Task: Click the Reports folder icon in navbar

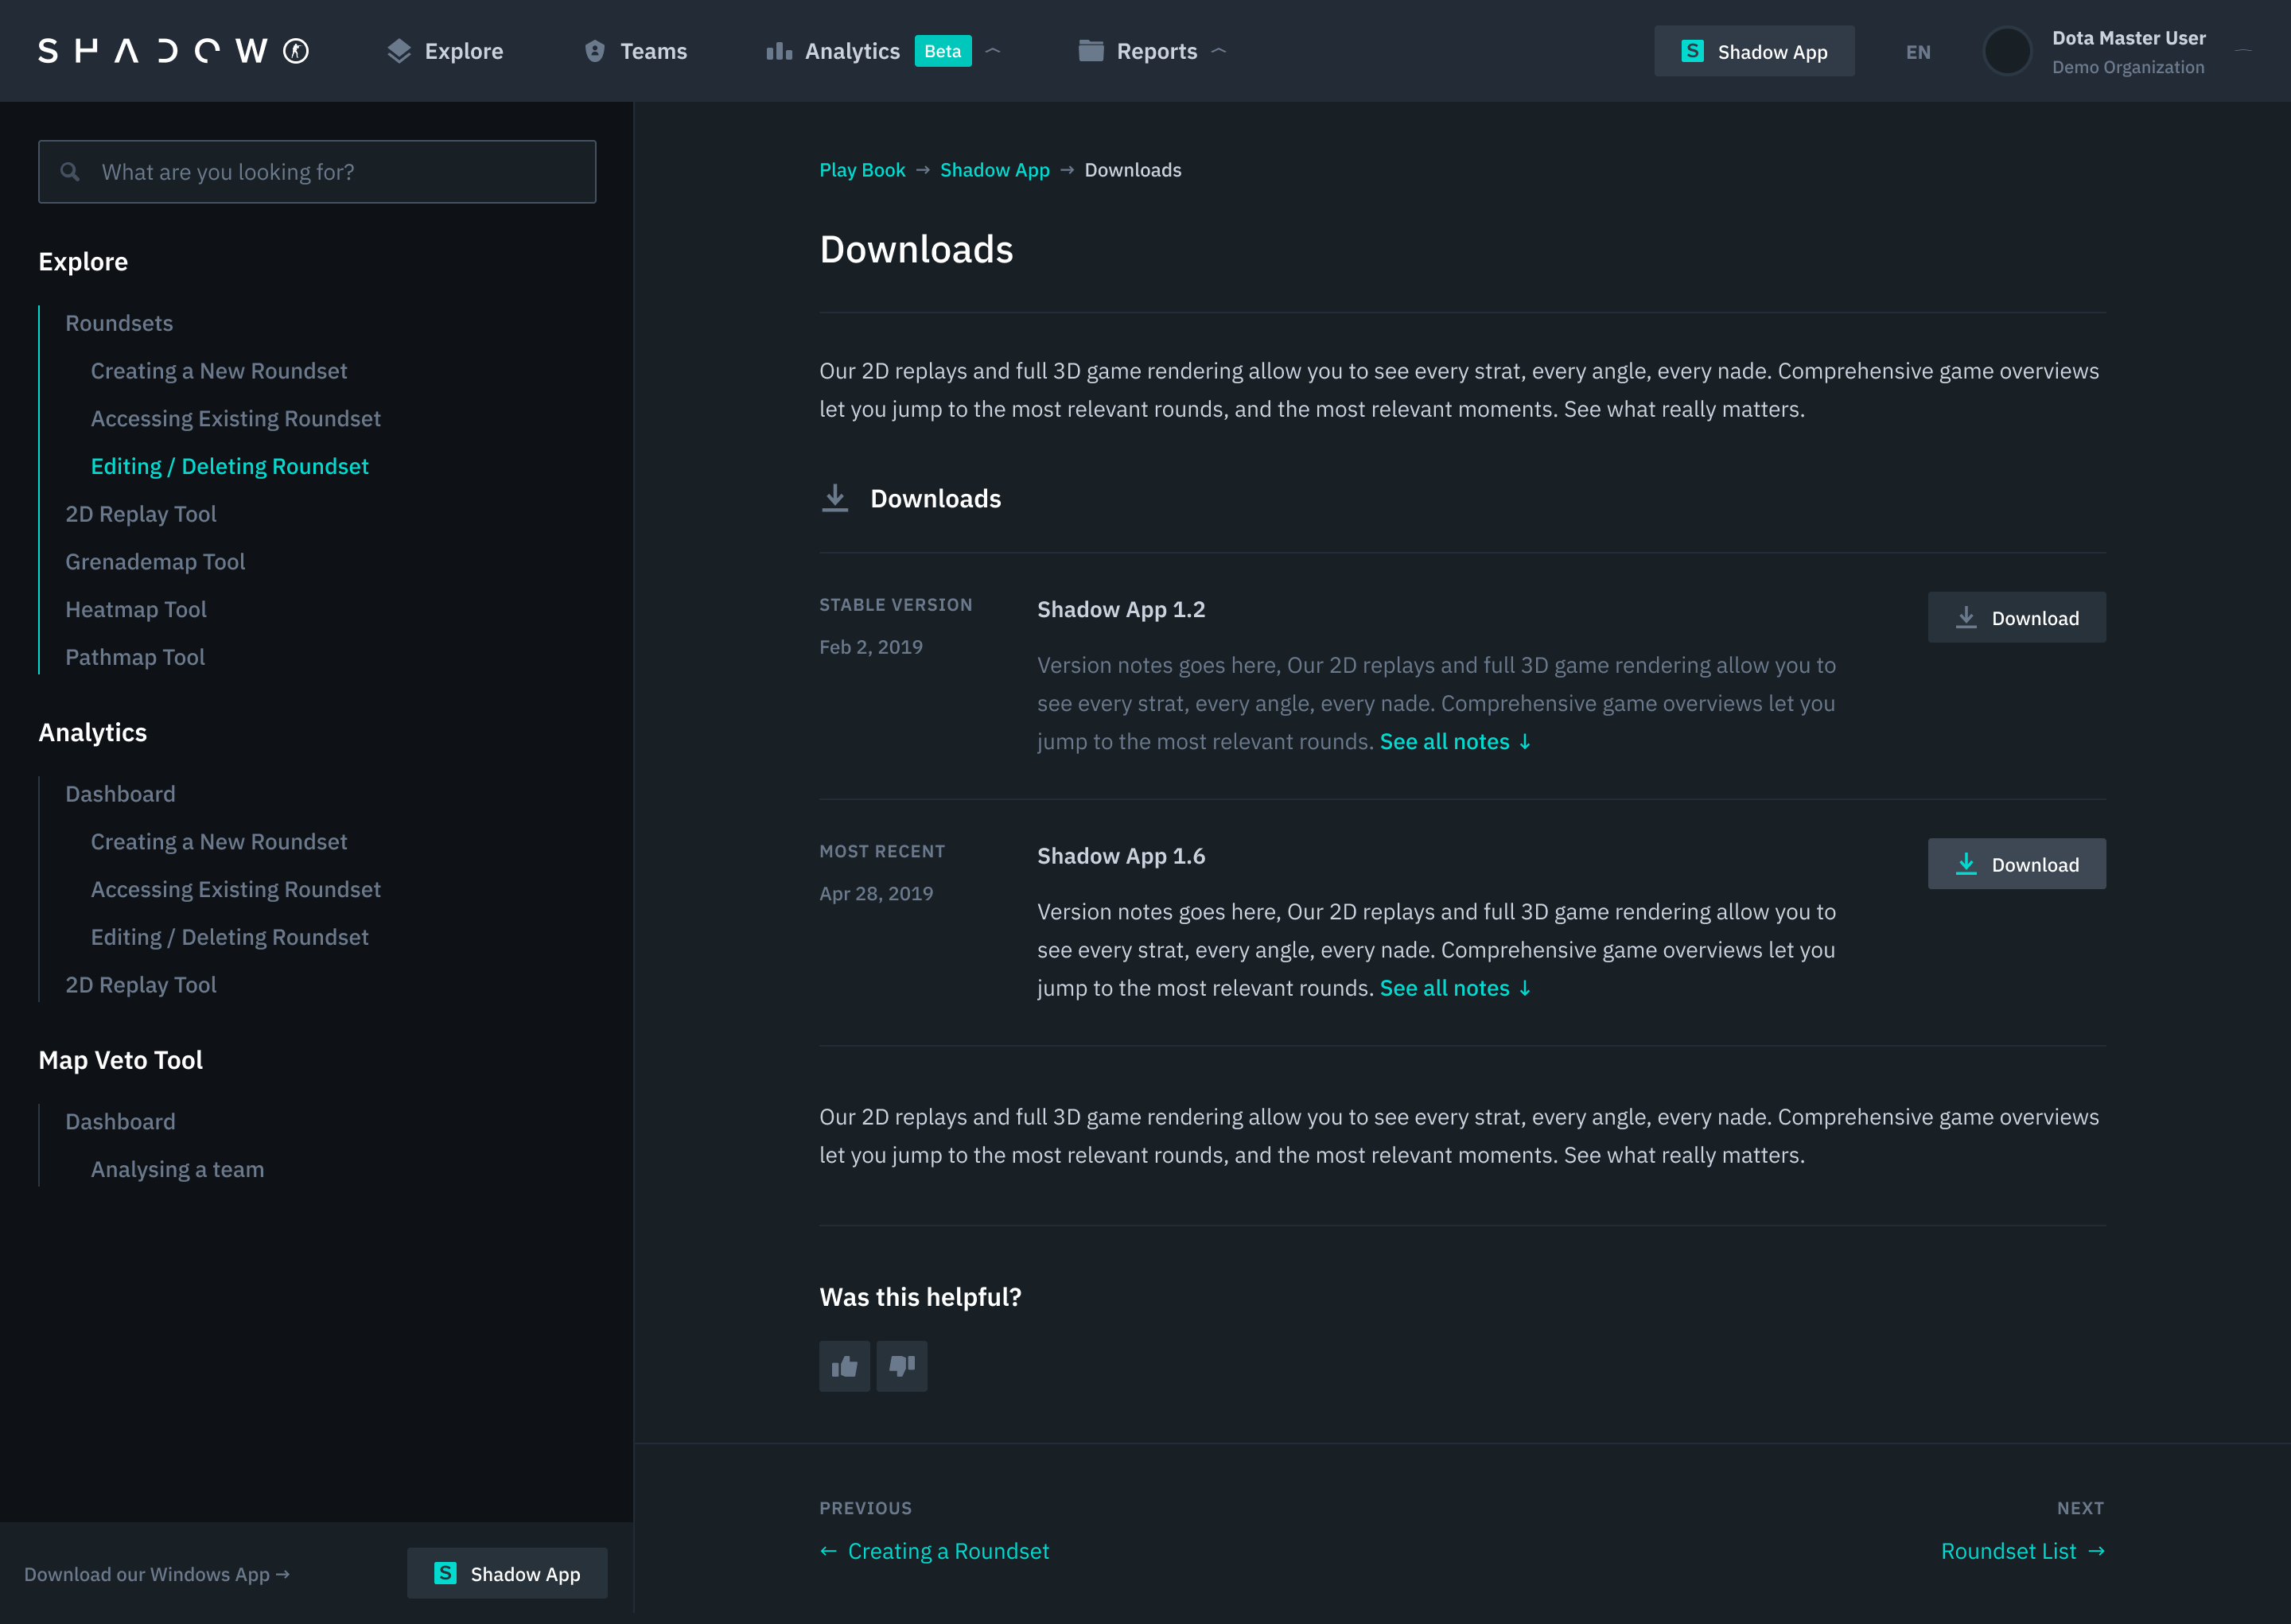Action: [1090, 51]
